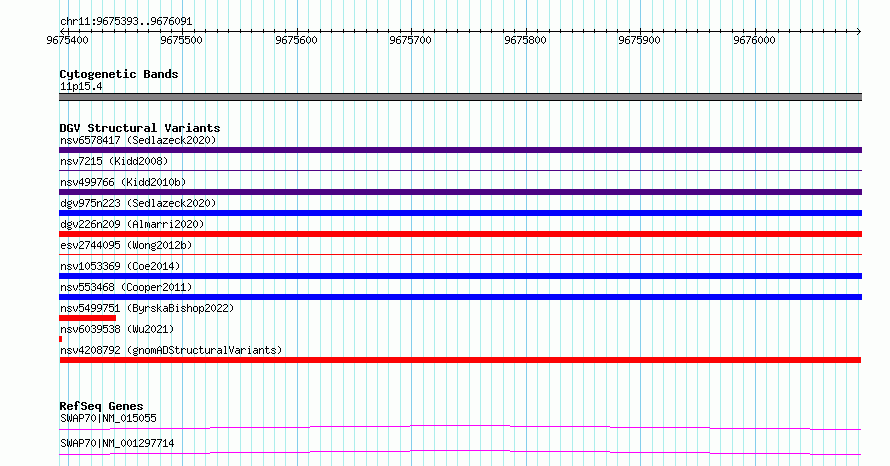
Task: Open variant nsv5499751 (ByrskaBishop2022) label
Action: click(147, 308)
